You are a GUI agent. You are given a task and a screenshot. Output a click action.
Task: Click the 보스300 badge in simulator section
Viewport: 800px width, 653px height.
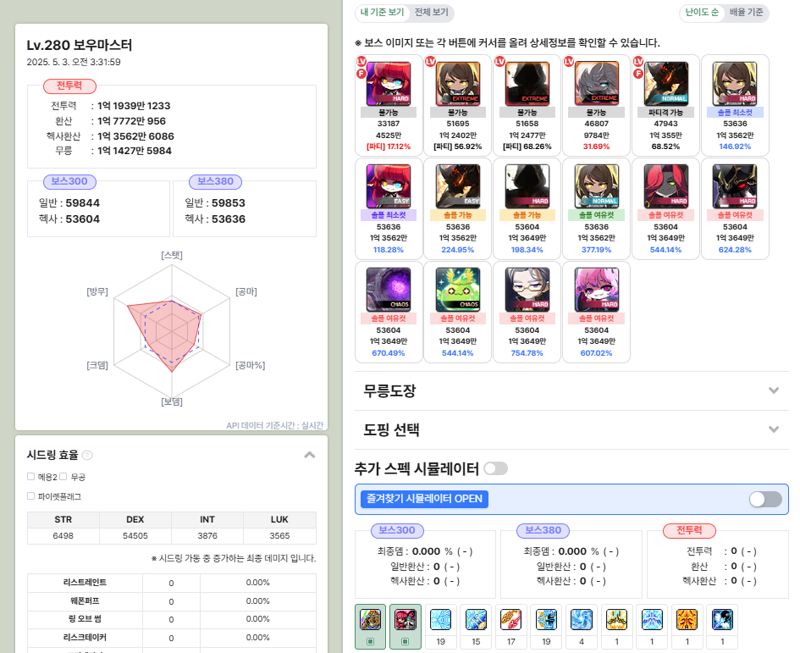pos(397,531)
